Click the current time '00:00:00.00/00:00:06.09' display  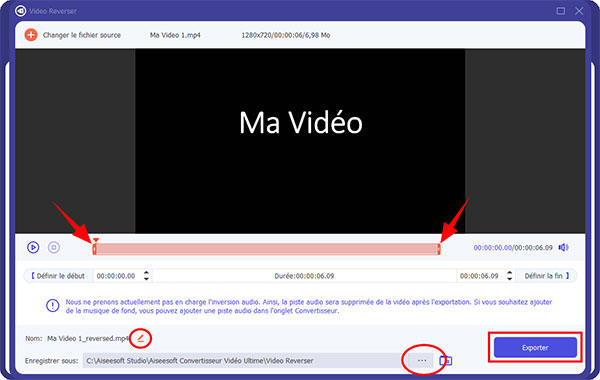513,248
